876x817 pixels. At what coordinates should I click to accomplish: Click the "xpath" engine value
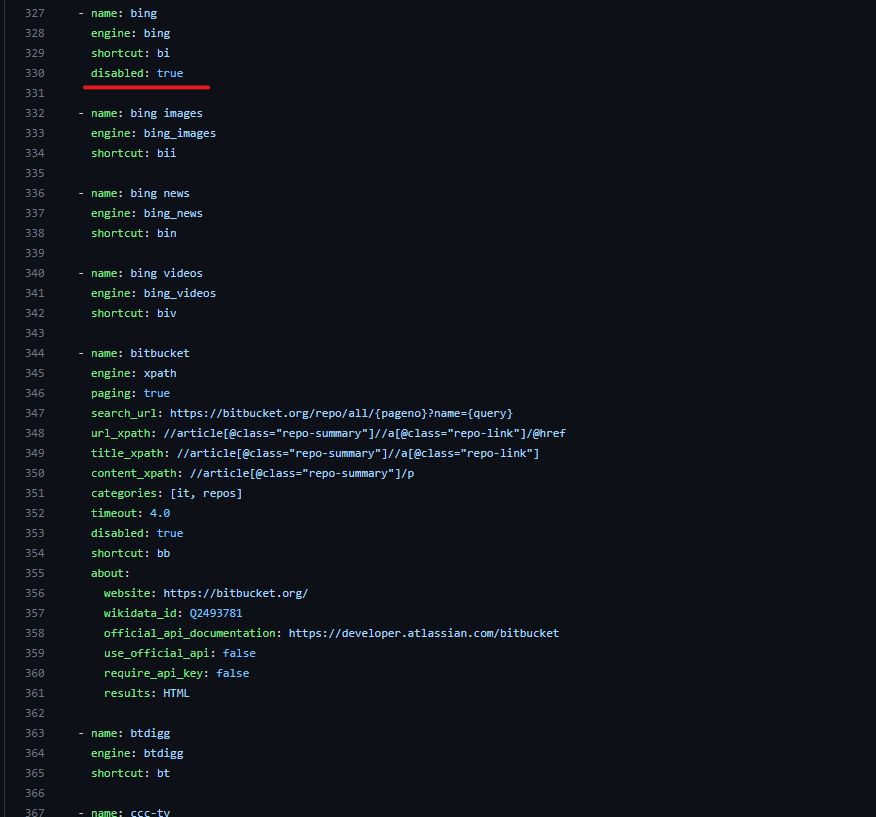(160, 373)
